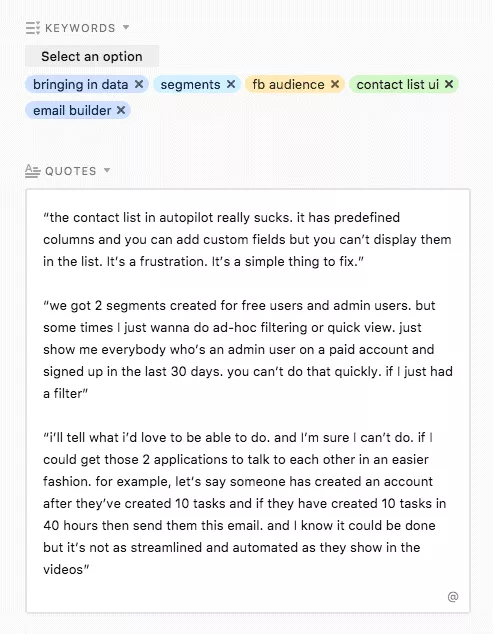Click into the first autopilot contact list quote
Image resolution: width=493 pixels, height=634 pixels.
tap(247, 239)
